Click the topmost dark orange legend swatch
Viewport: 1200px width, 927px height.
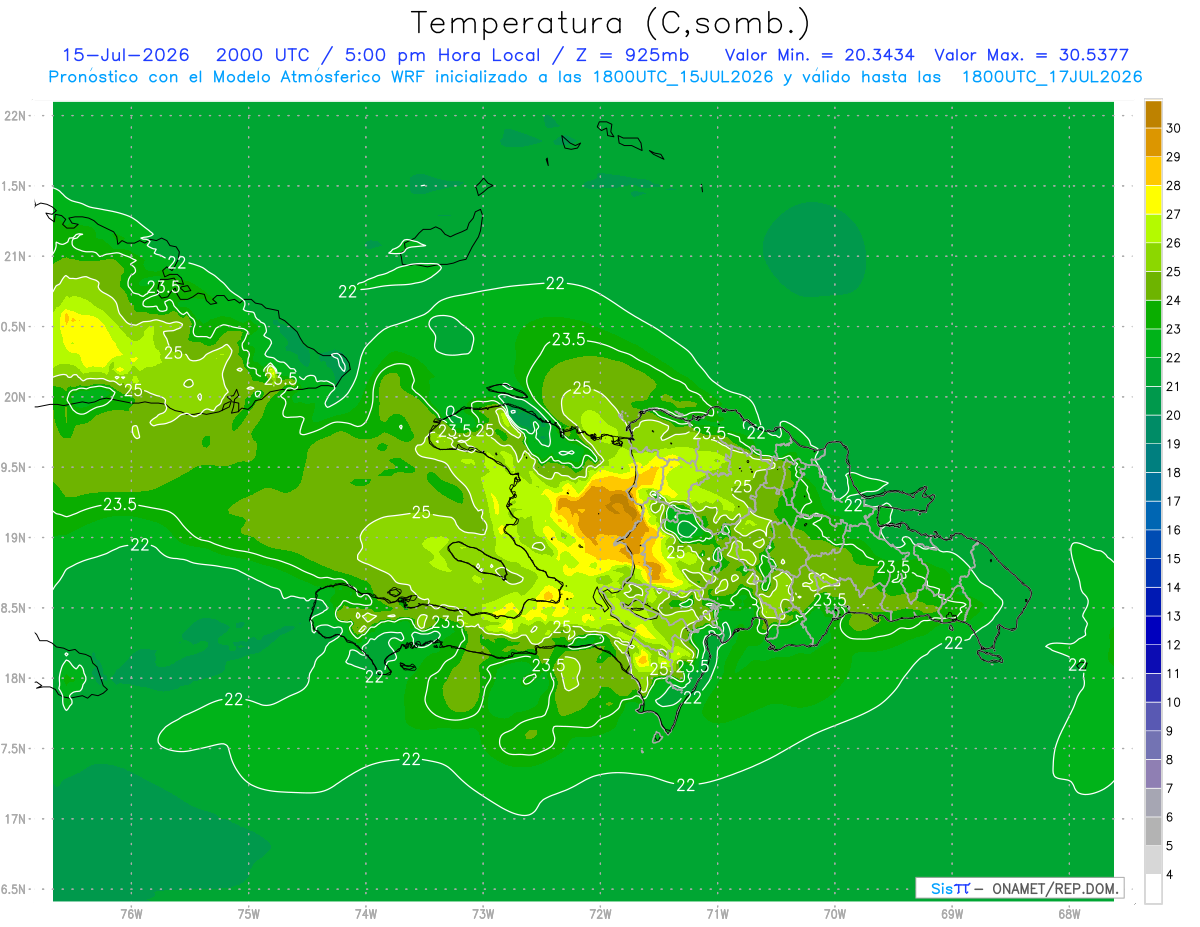(x=1153, y=114)
